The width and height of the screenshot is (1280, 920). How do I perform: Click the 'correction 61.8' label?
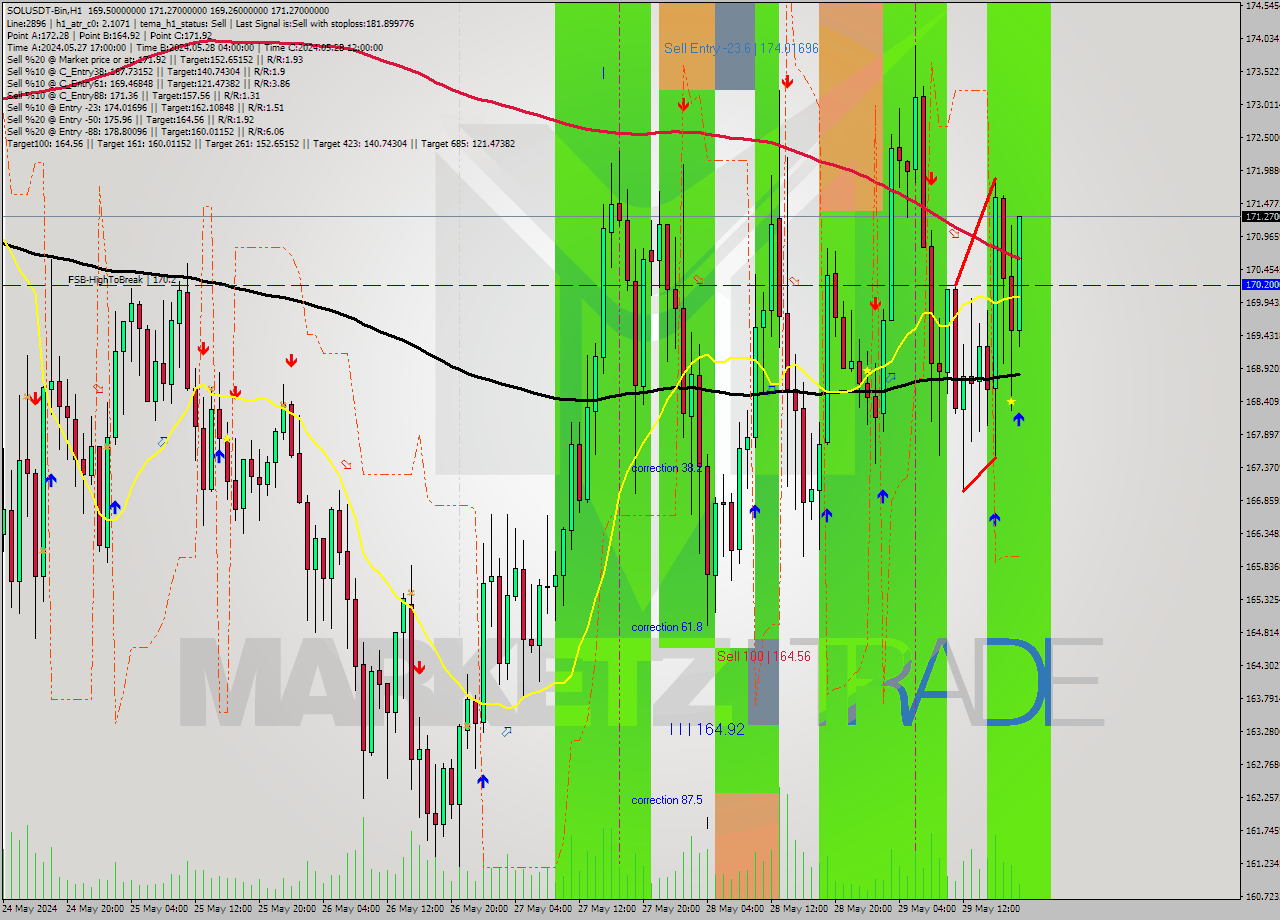(666, 627)
